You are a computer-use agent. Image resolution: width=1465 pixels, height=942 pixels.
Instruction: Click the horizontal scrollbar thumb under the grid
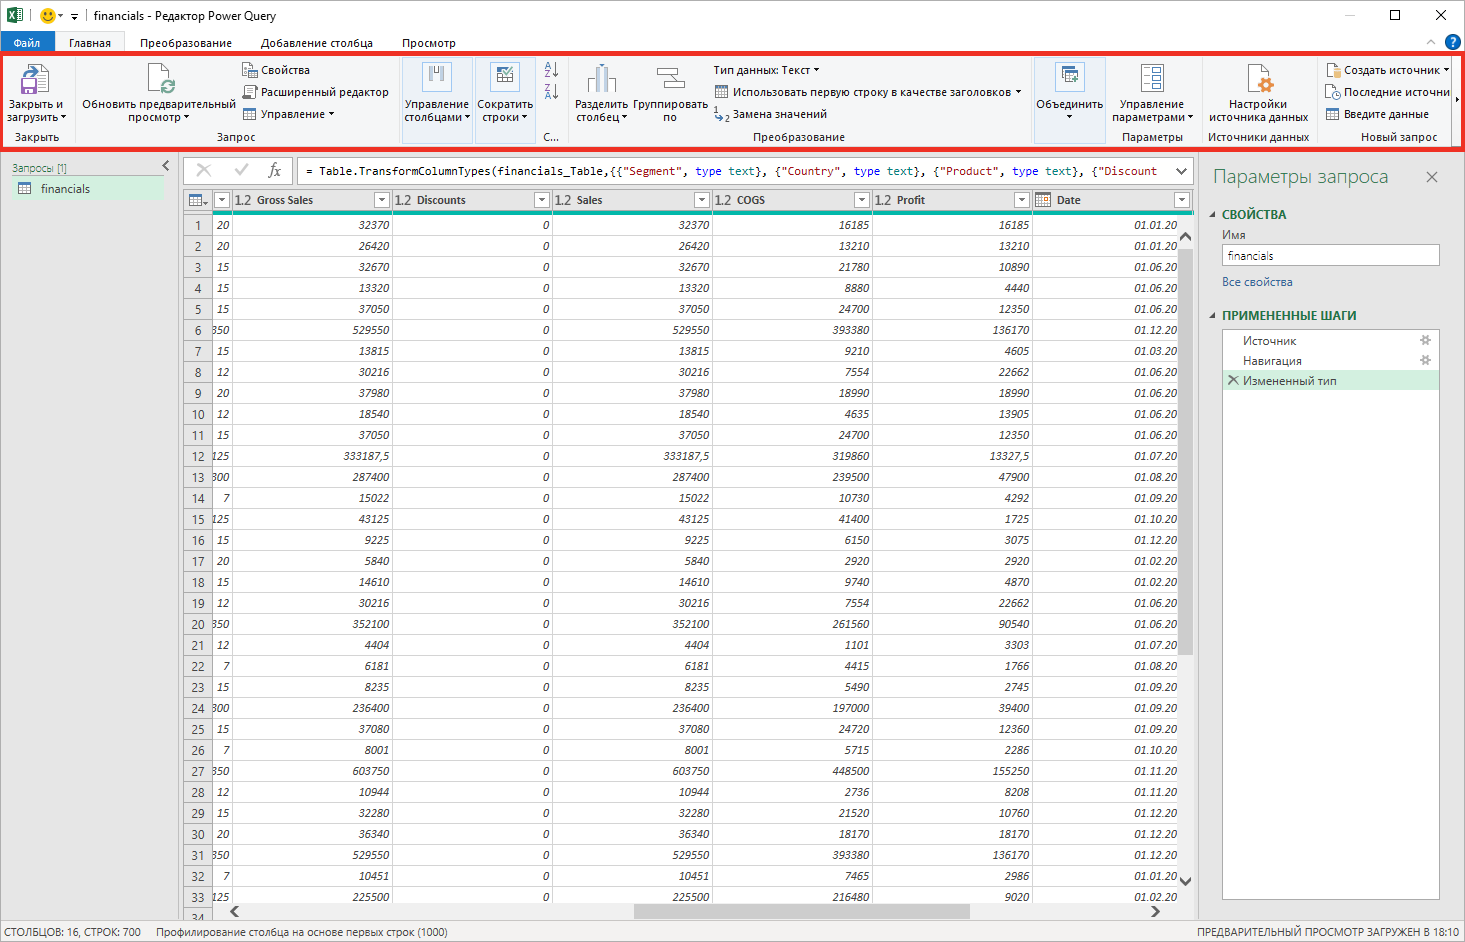[802, 911]
